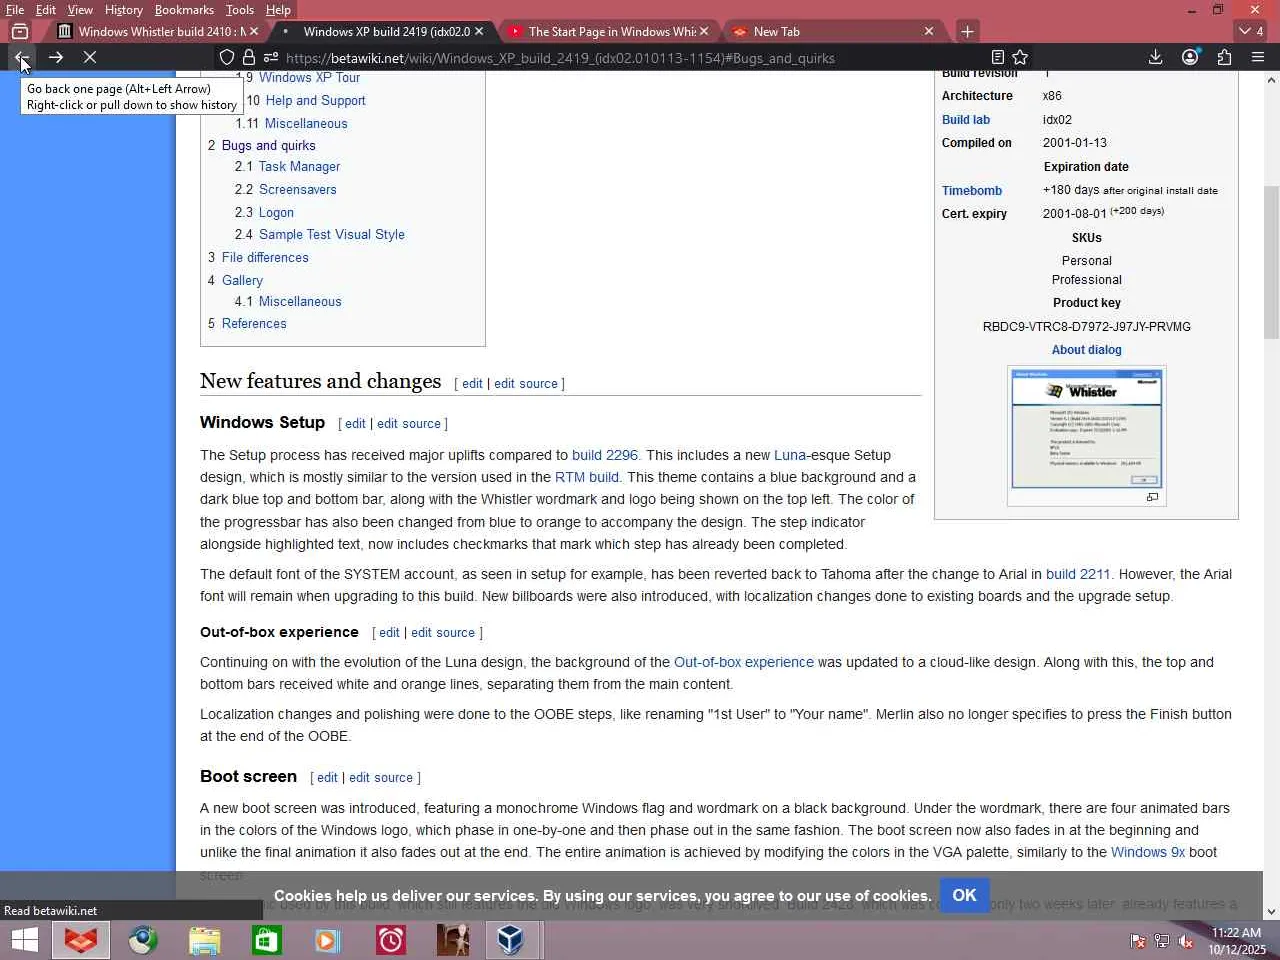The width and height of the screenshot is (1280, 960).
Task: Open the History menu
Action: coord(124,10)
